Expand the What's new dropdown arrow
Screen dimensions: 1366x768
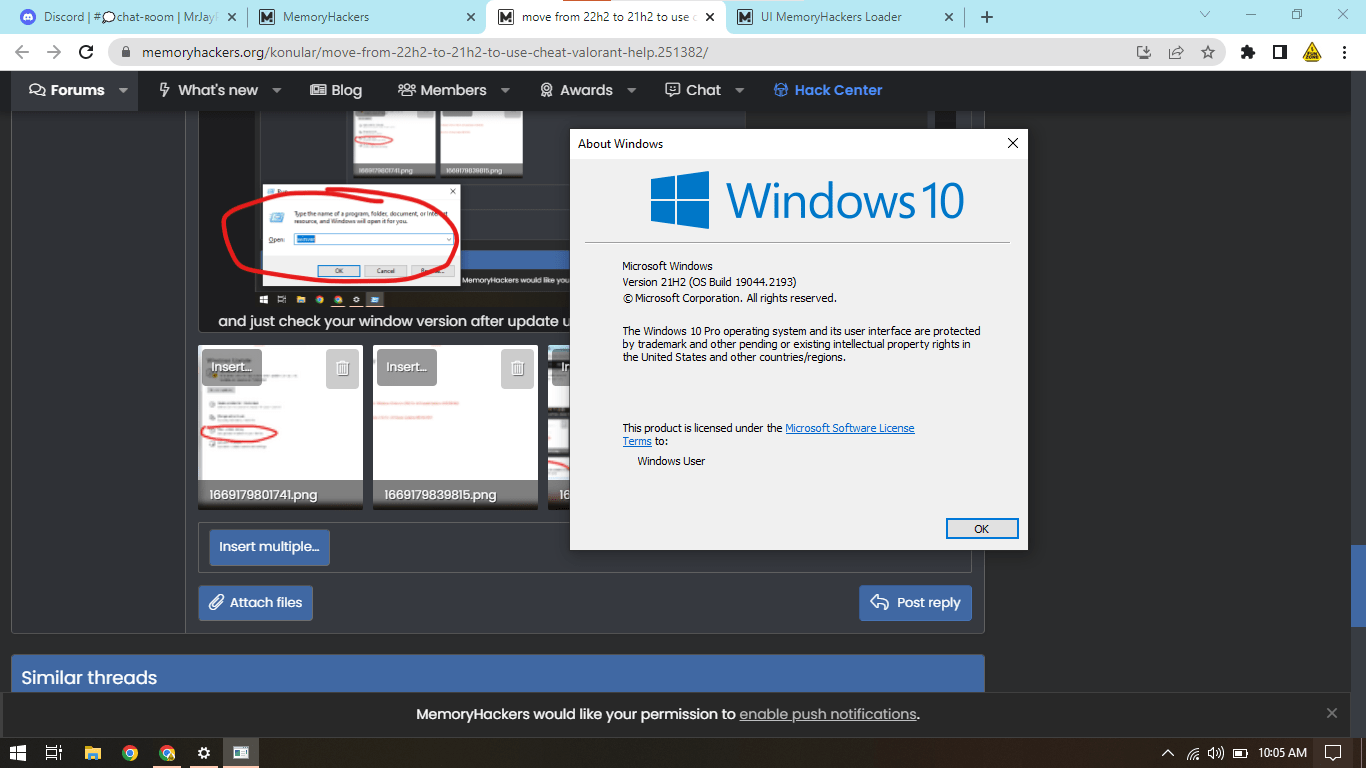point(277,90)
